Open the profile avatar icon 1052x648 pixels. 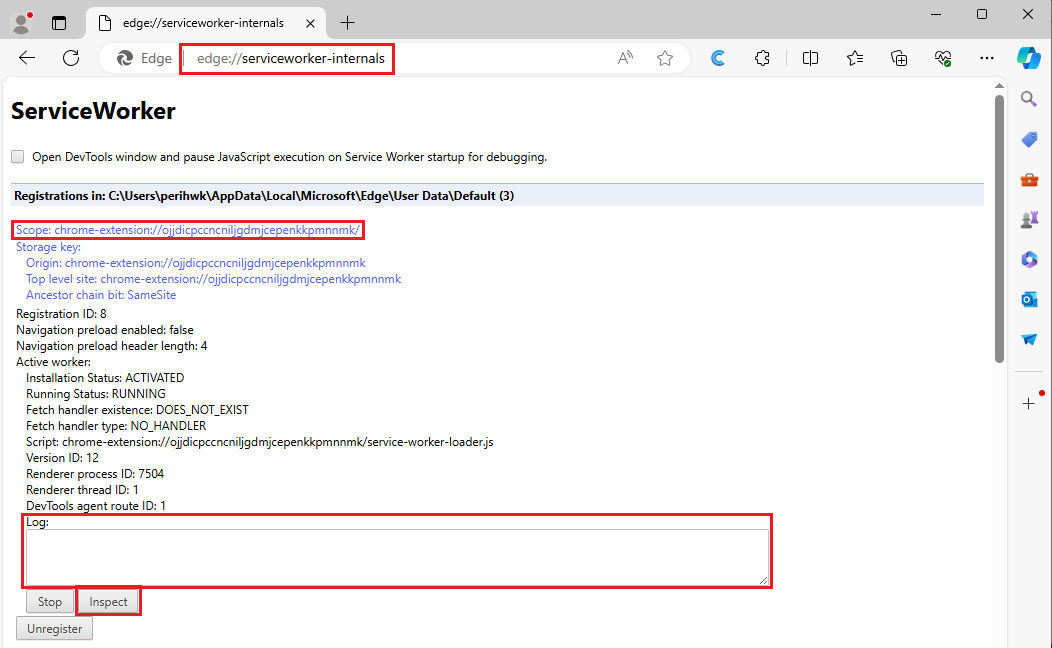click(21, 23)
